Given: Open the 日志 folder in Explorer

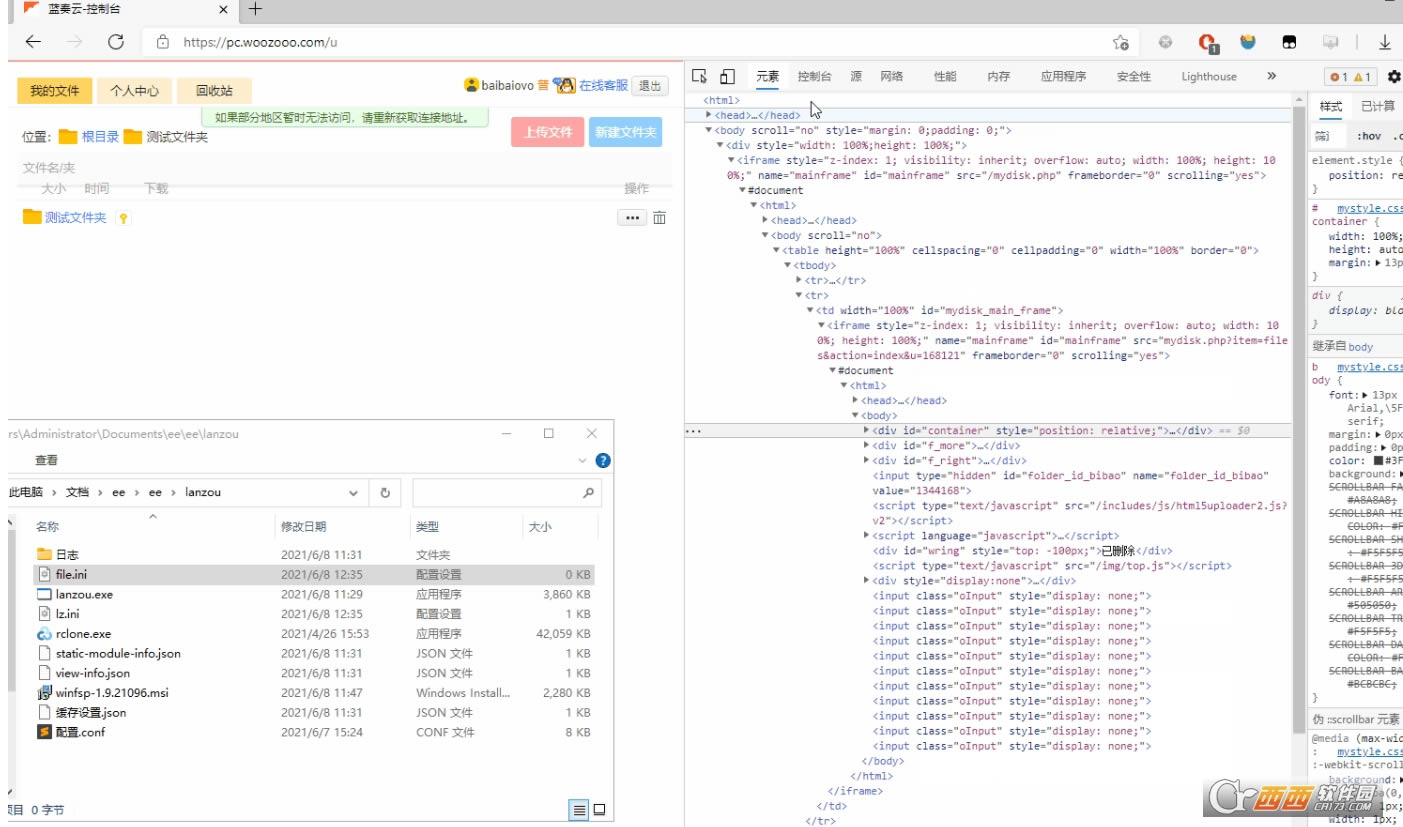Looking at the screenshot, I should (x=67, y=554).
